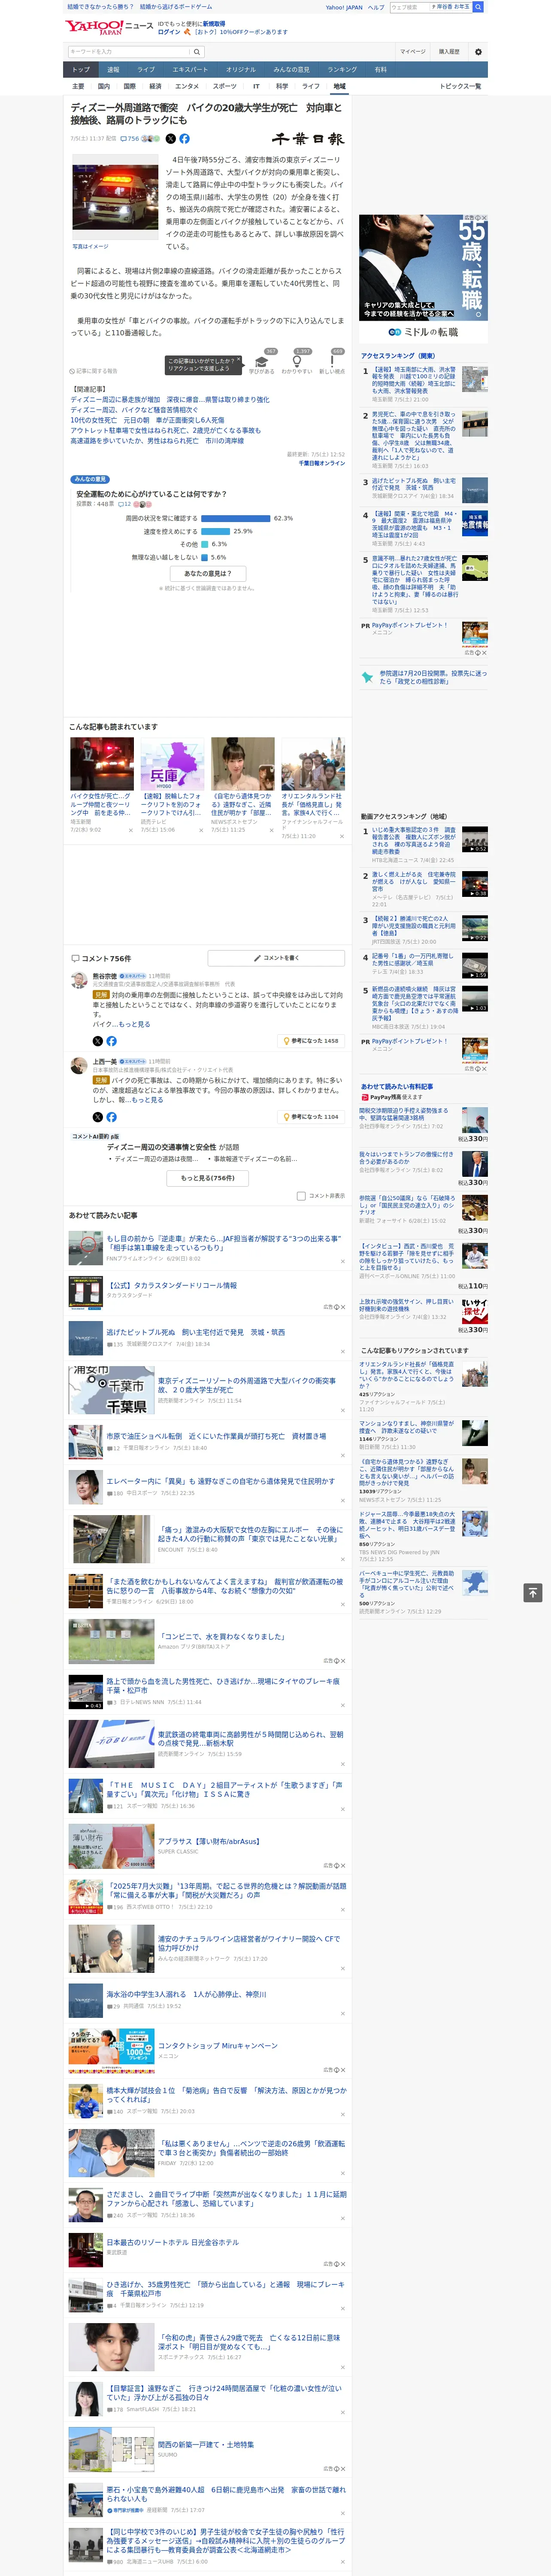Open 千葉日報オンライン source link
The image size is (551, 2576).
pos(321,463)
